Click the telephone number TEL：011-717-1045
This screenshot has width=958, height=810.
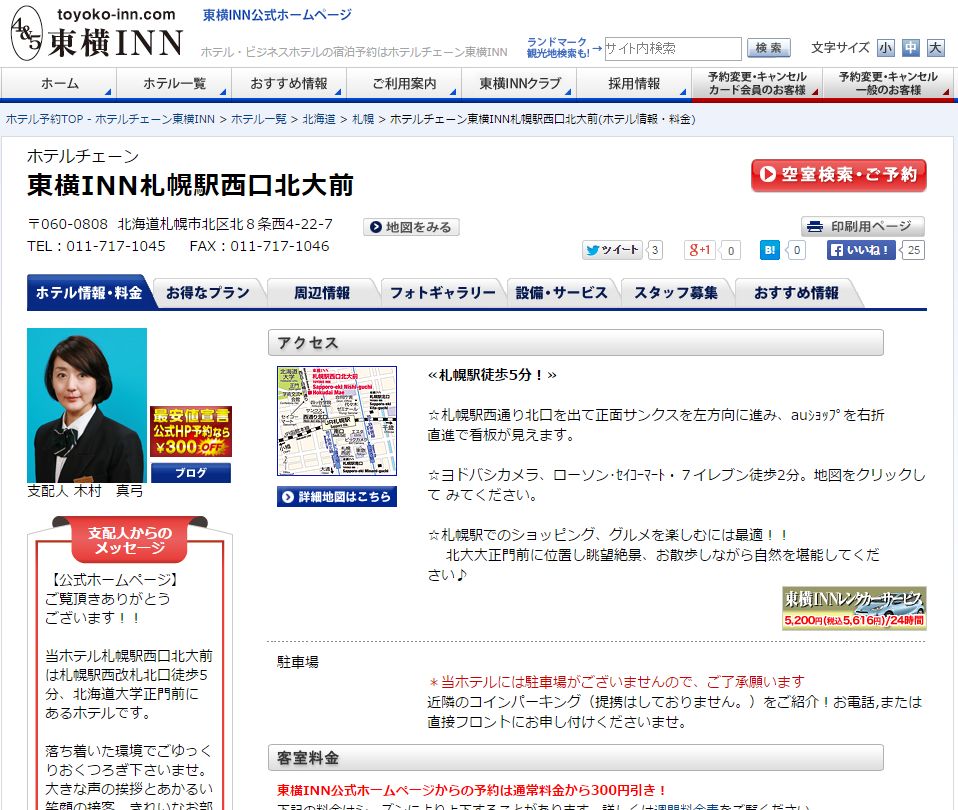tap(96, 246)
